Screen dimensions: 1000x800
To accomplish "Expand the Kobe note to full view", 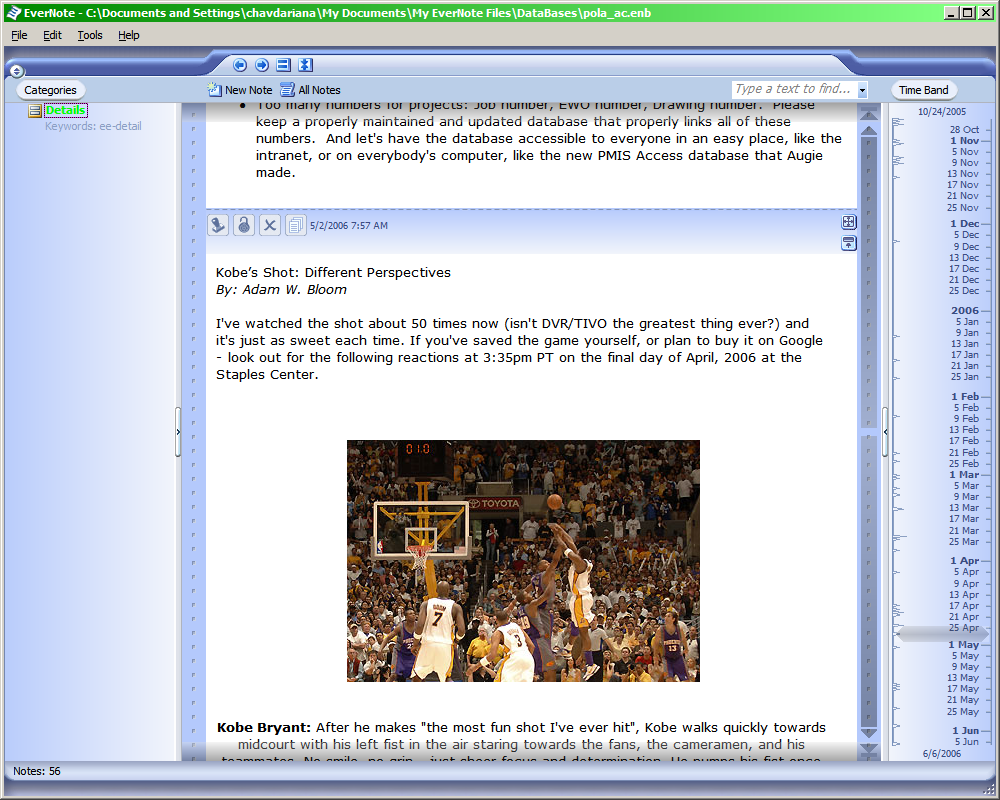I will click(x=849, y=222).
